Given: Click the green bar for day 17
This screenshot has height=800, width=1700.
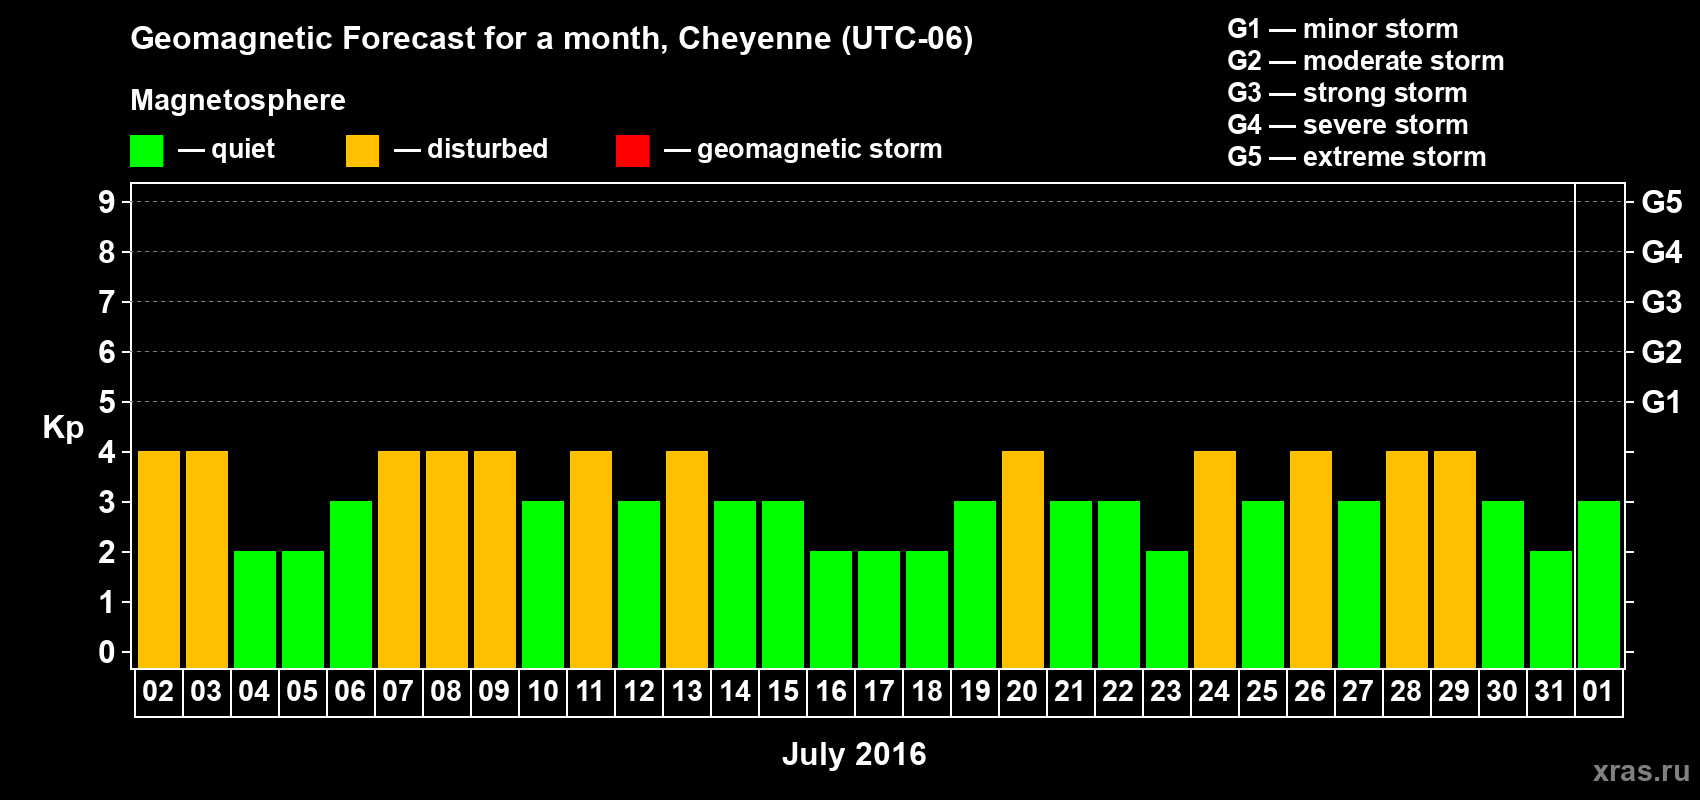Looking at the screenshot, I should [879, 609].
